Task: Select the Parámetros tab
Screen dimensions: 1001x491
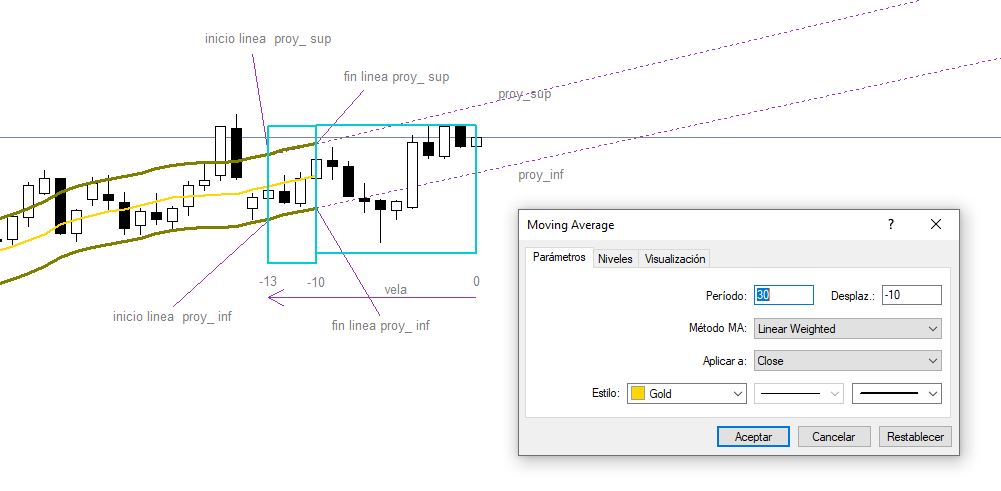Action: point(559,257)
